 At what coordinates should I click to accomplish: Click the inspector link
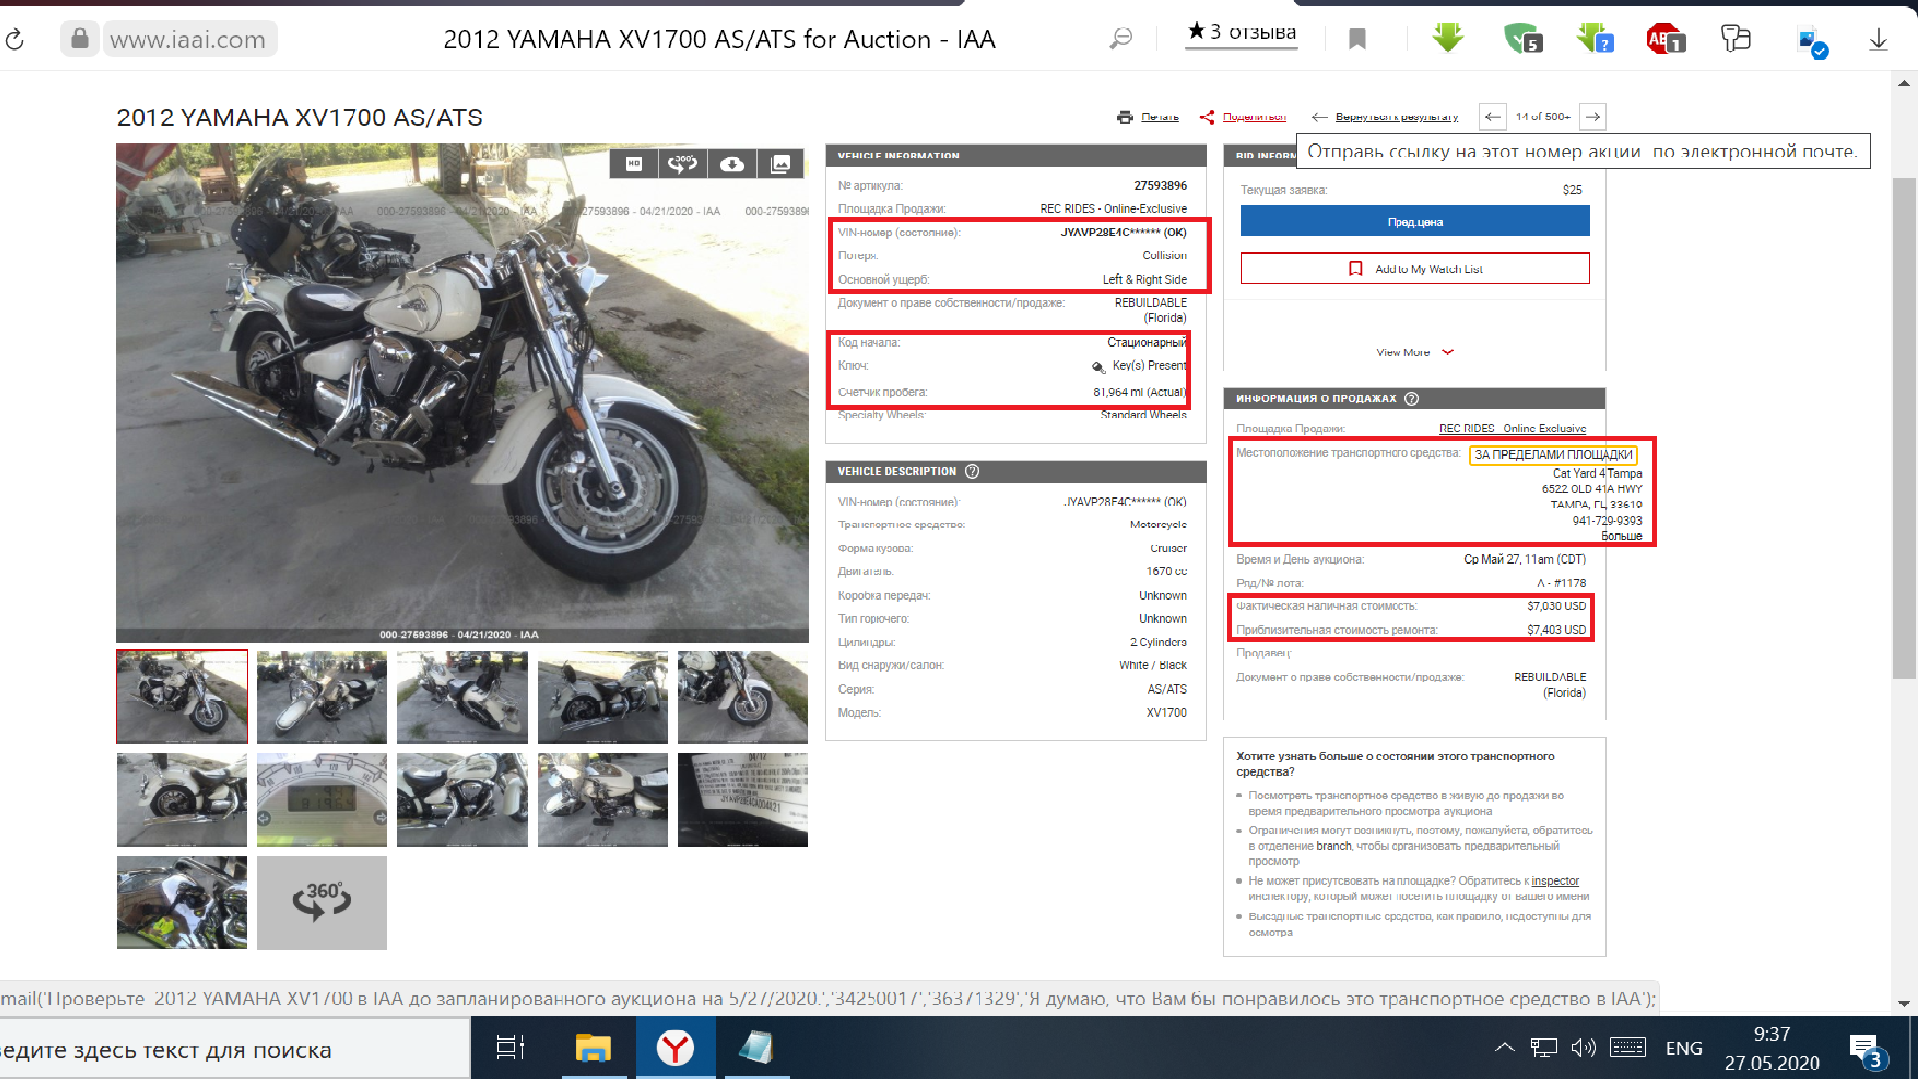coord(1555,881)
